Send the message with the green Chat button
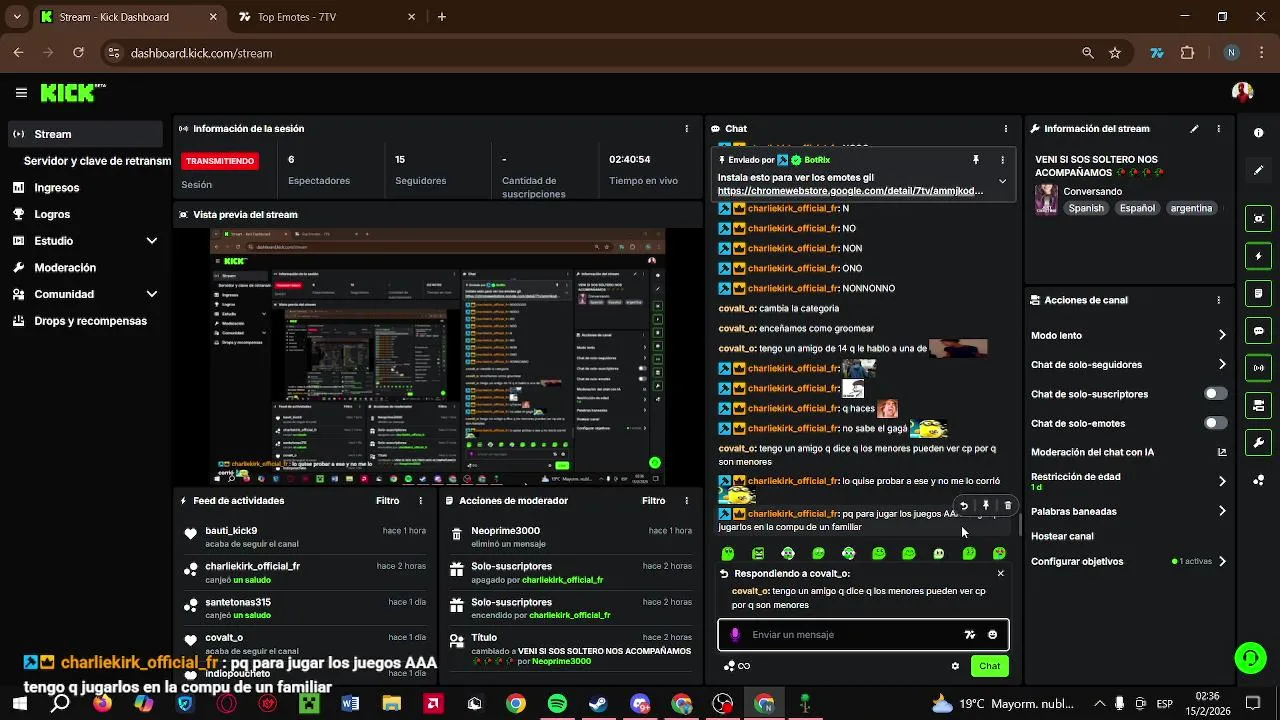This screenshot has height=720, width=1280. click(989, 666)
